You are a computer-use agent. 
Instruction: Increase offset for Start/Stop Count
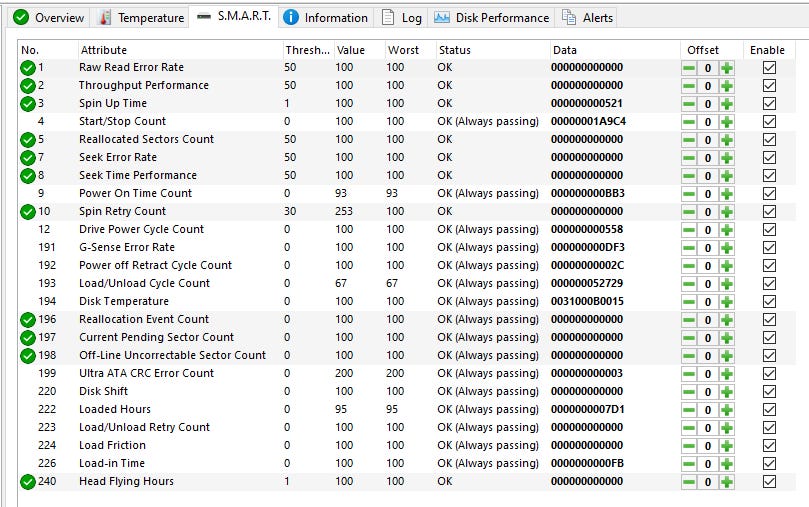727,122
